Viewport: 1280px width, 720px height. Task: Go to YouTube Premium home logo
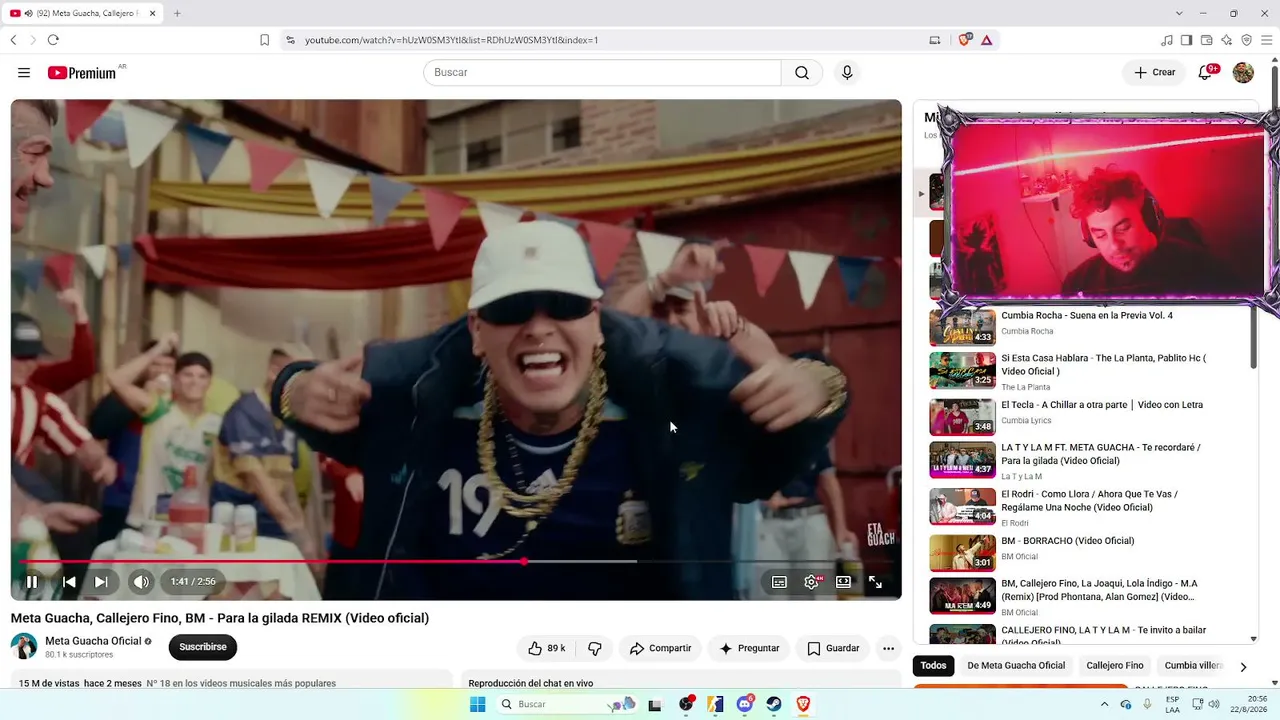[82, 73]
